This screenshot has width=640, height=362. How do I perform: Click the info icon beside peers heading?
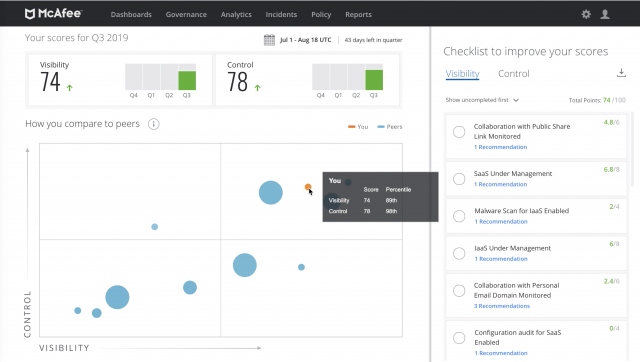tap(153, 124)
